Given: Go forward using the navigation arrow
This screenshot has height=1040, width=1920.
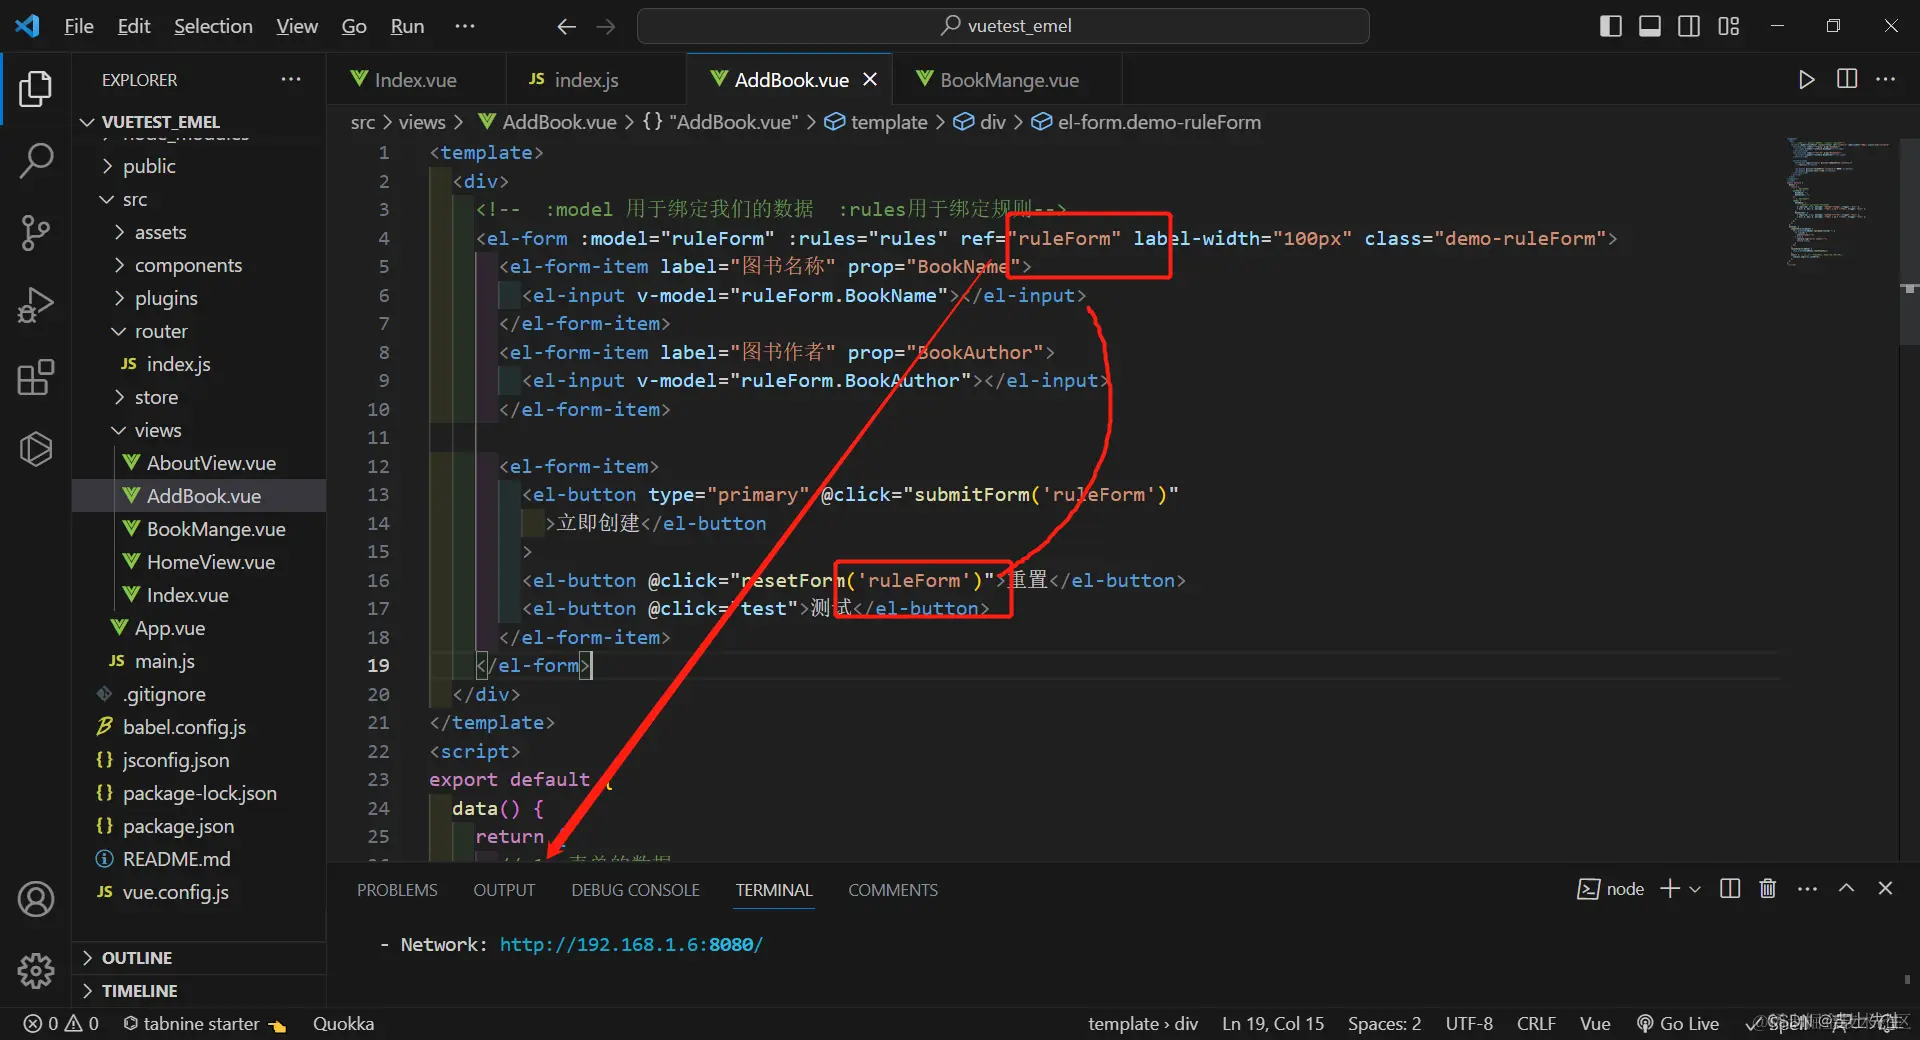Looking at the screenshot, I should point(606,26).
